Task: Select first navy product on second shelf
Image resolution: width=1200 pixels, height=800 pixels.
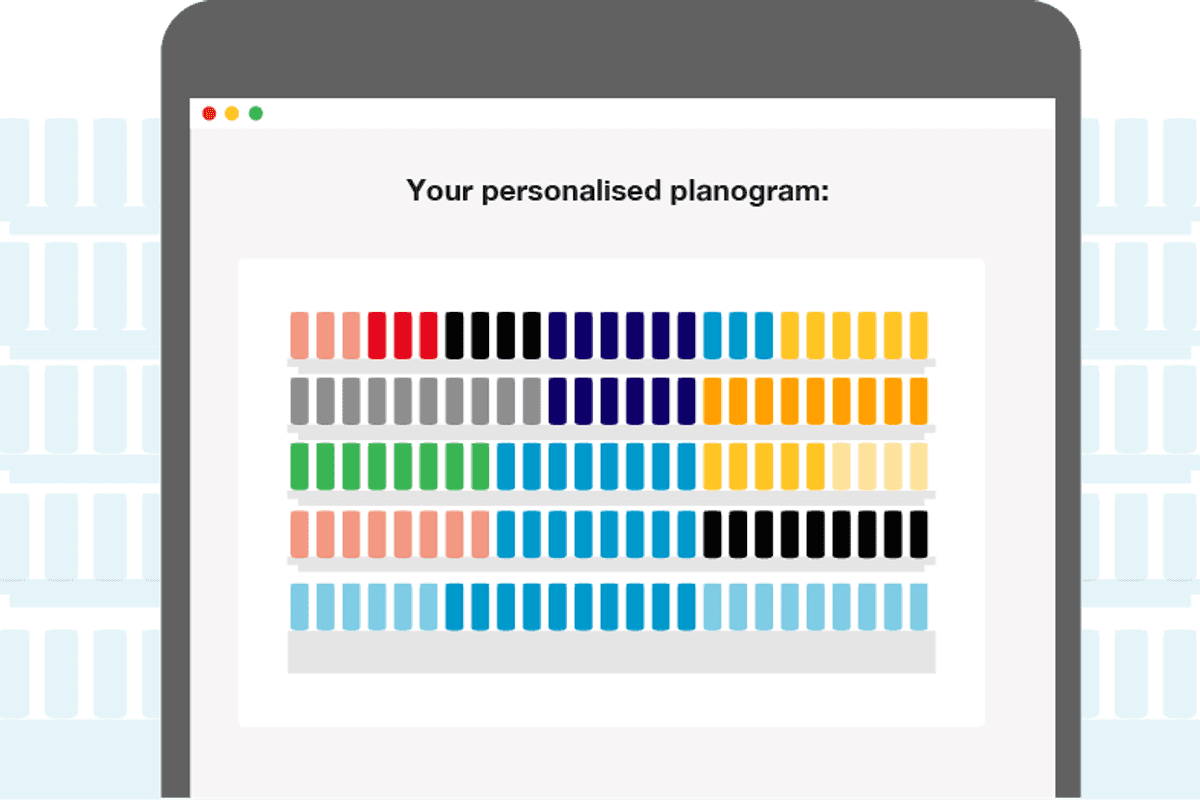Action: tap(557, 400)
